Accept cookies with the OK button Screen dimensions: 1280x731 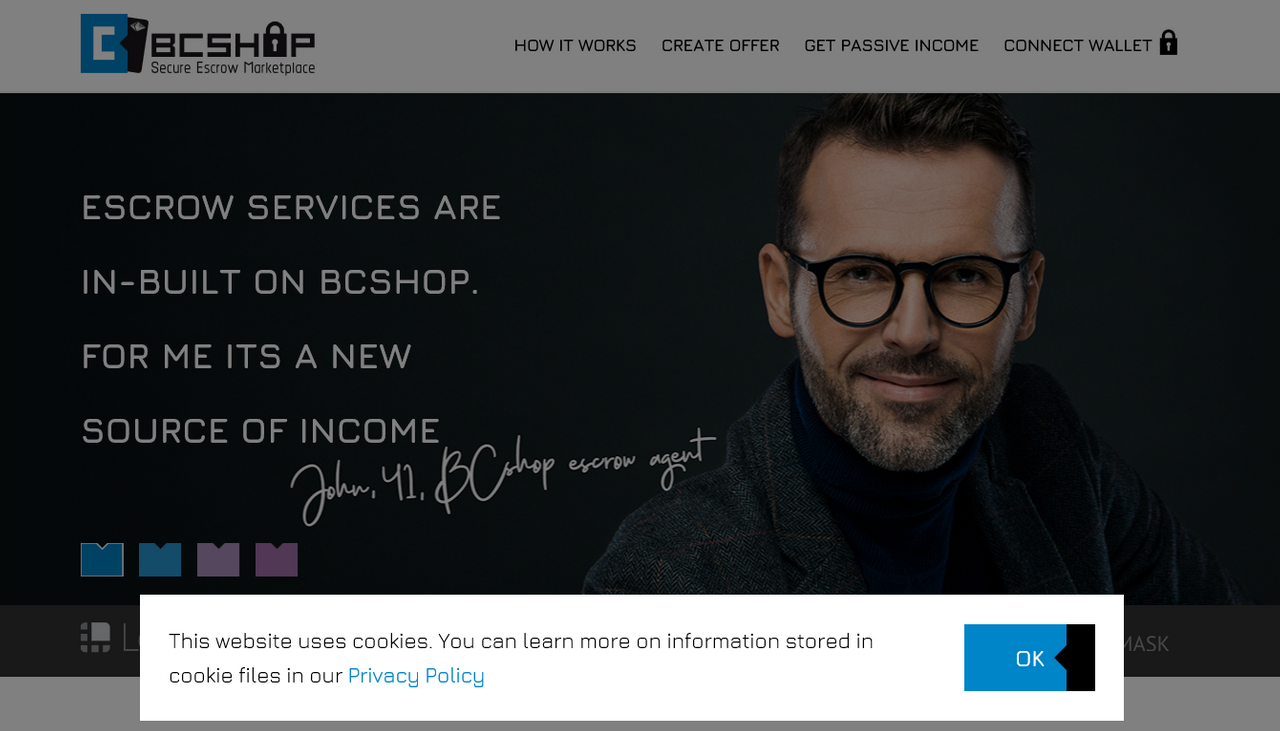click(x=1029, y=658)
